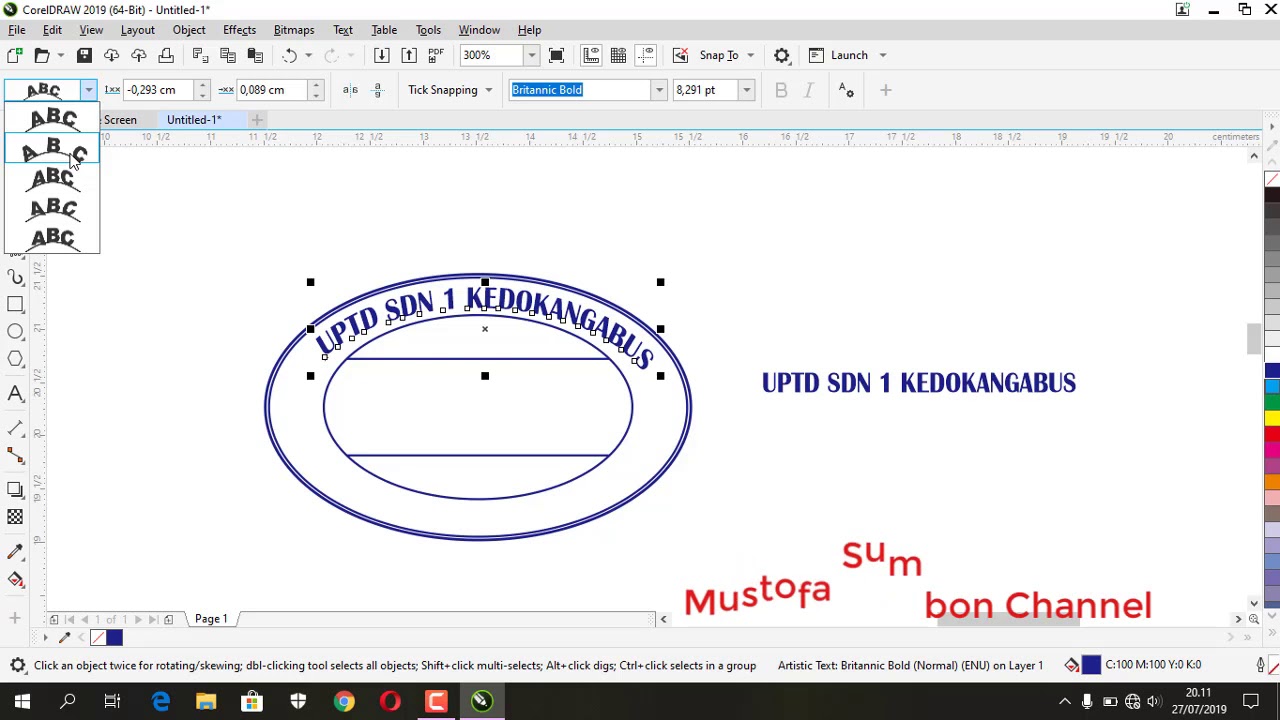The image size is (1280, 720).
Task: Open the dropdown arrow next to the Open icon
Action: (60, 55)
